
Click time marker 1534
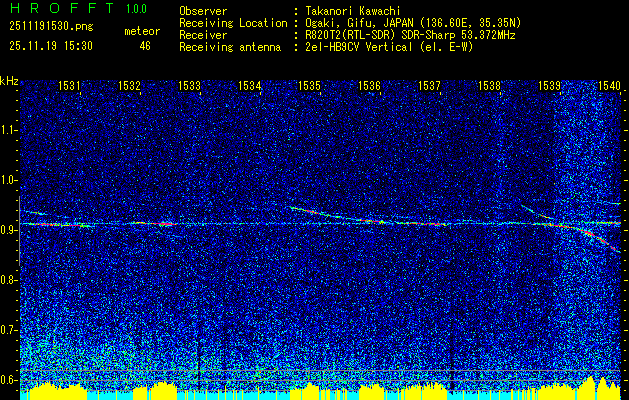[x=250, y=85]
